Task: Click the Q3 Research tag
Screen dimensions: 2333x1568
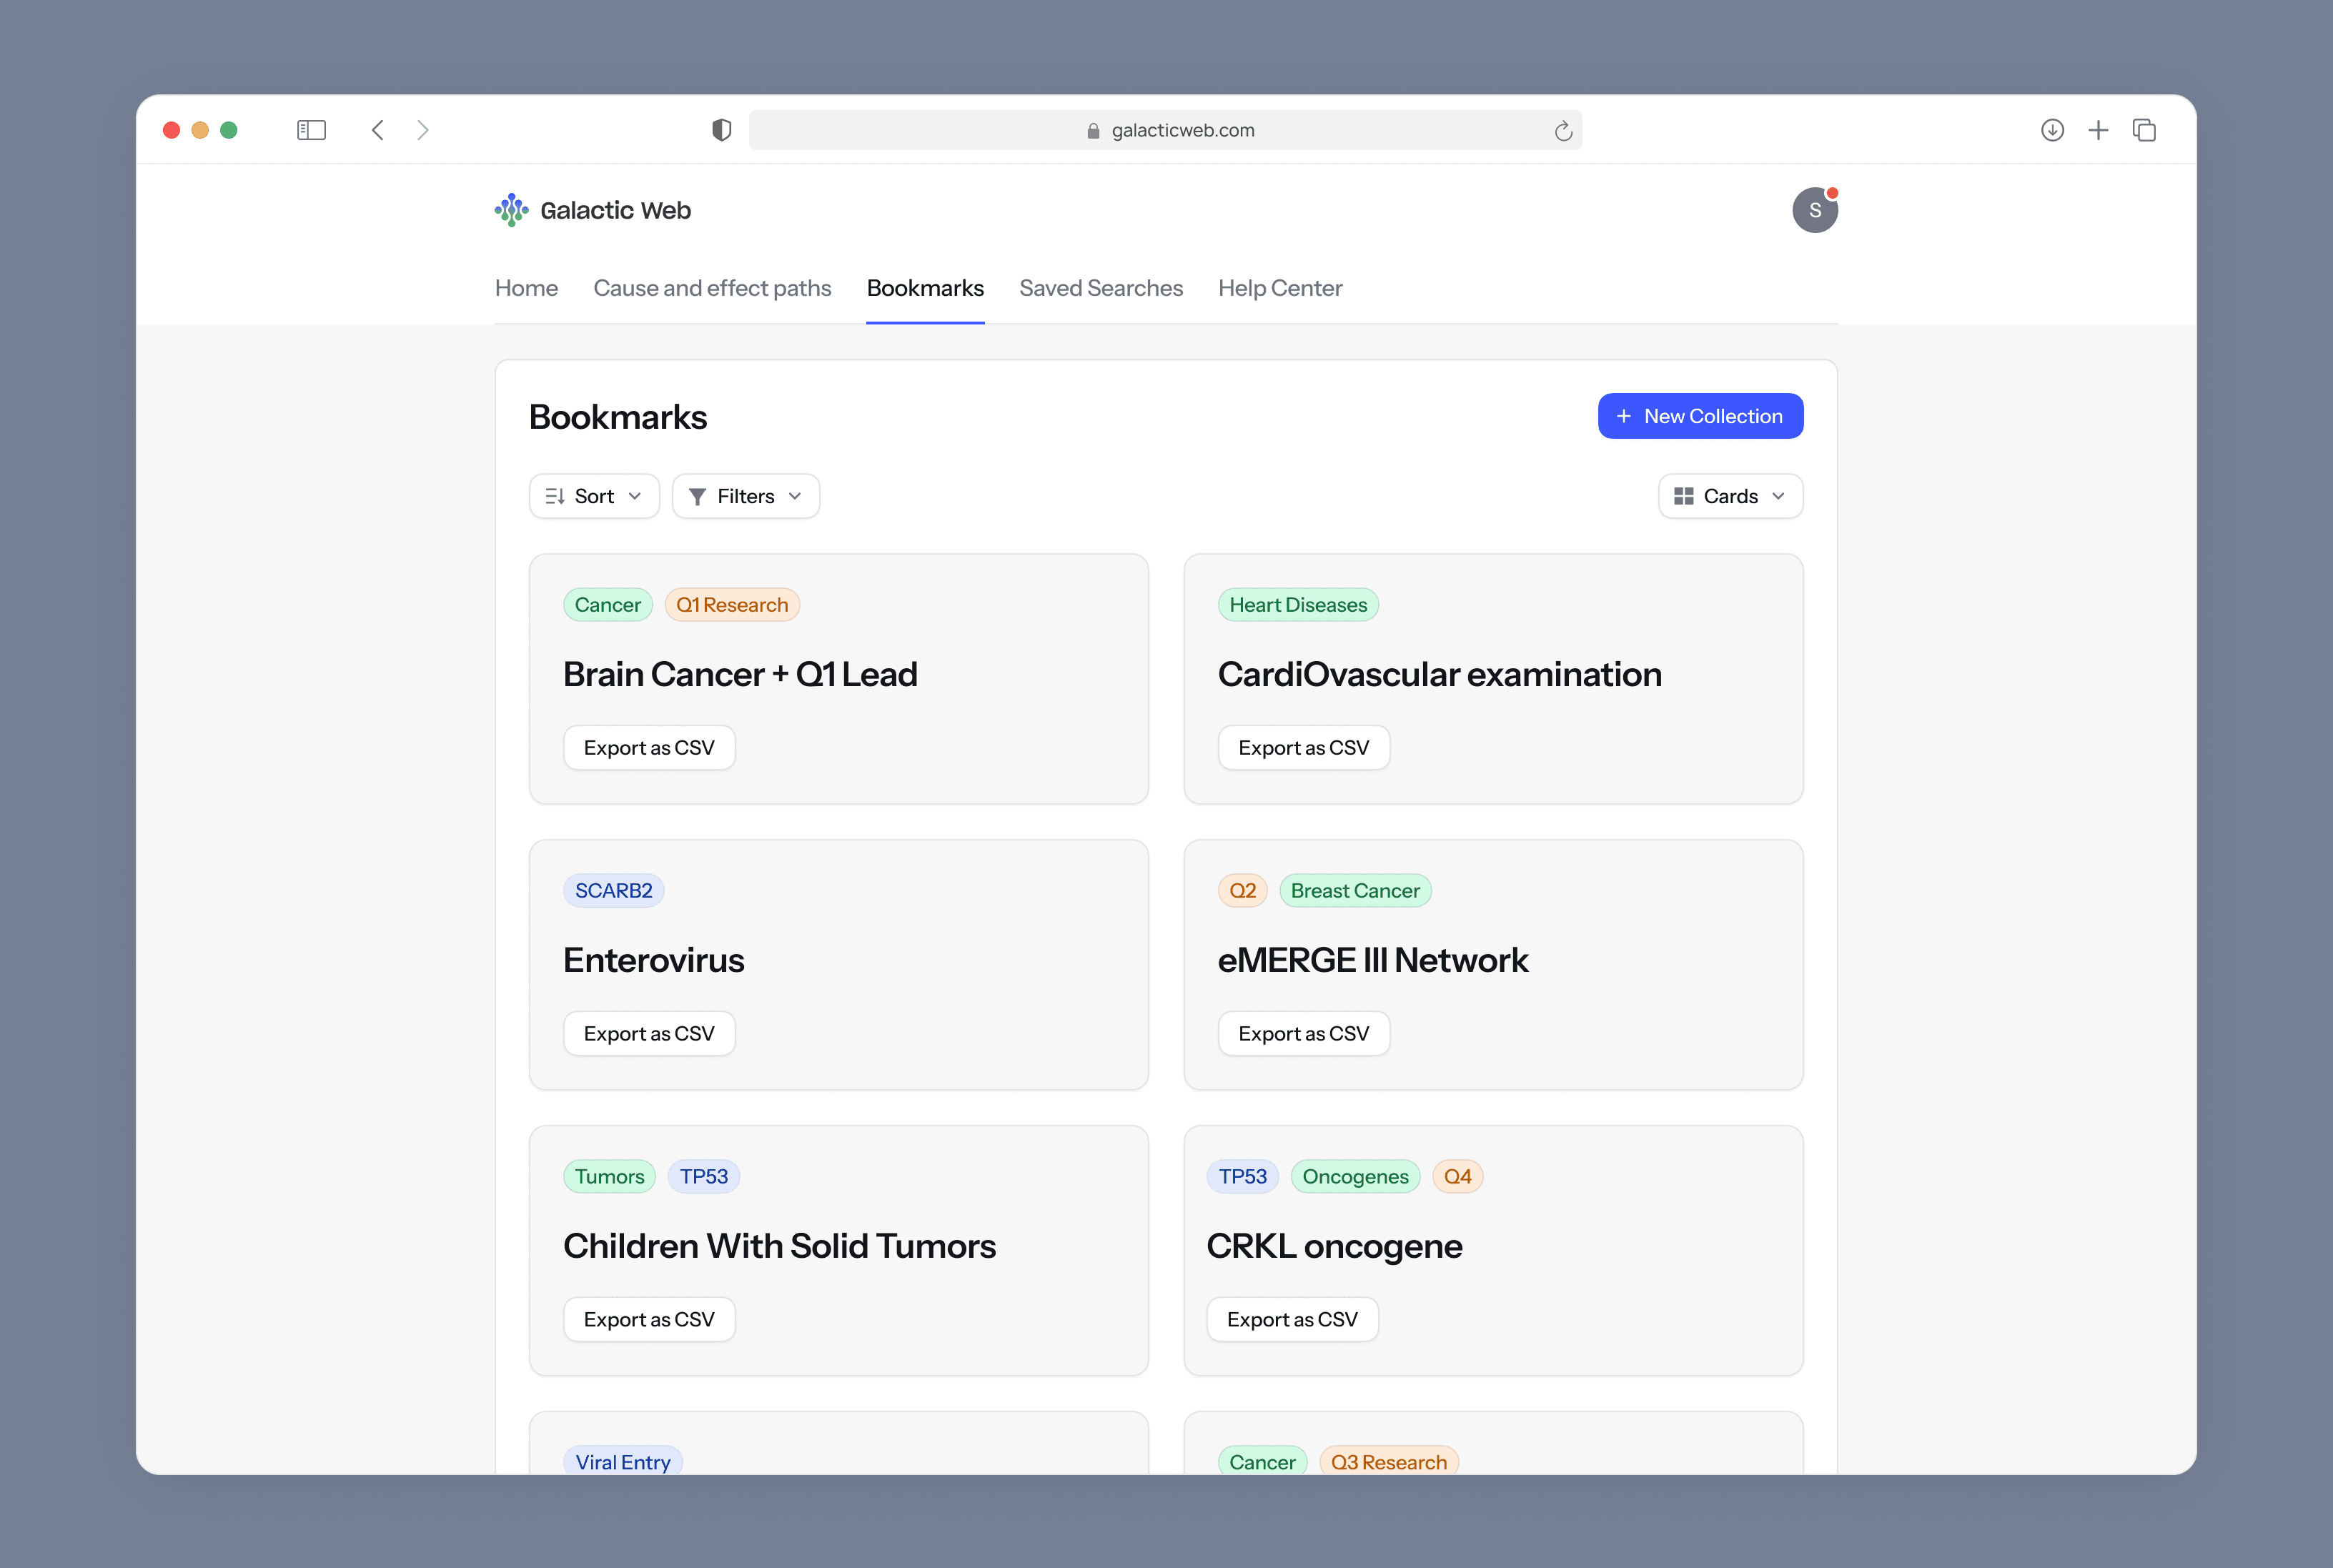Action: (x=1388, y=1461)
